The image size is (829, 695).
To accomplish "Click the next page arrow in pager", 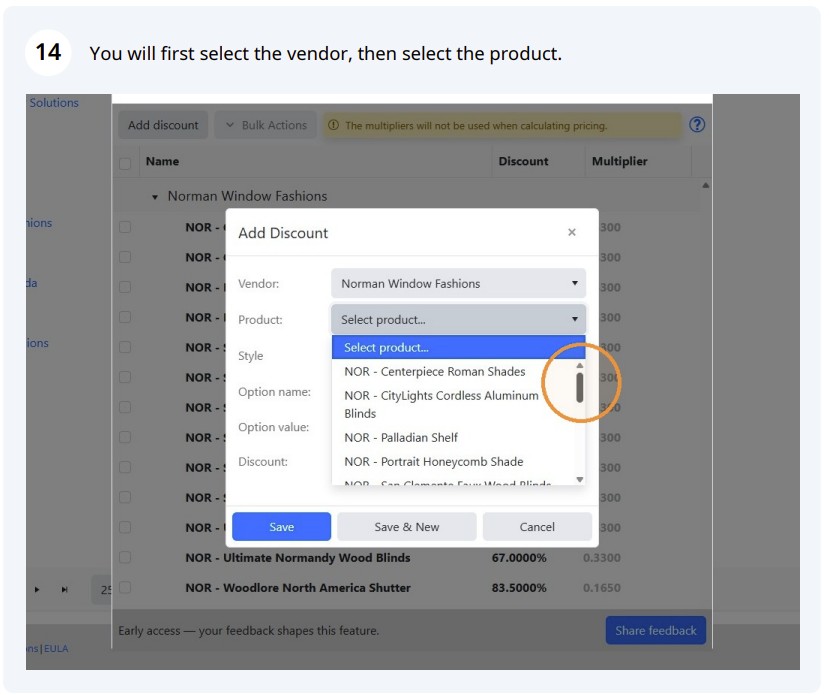I will click(x=37, y=589).
